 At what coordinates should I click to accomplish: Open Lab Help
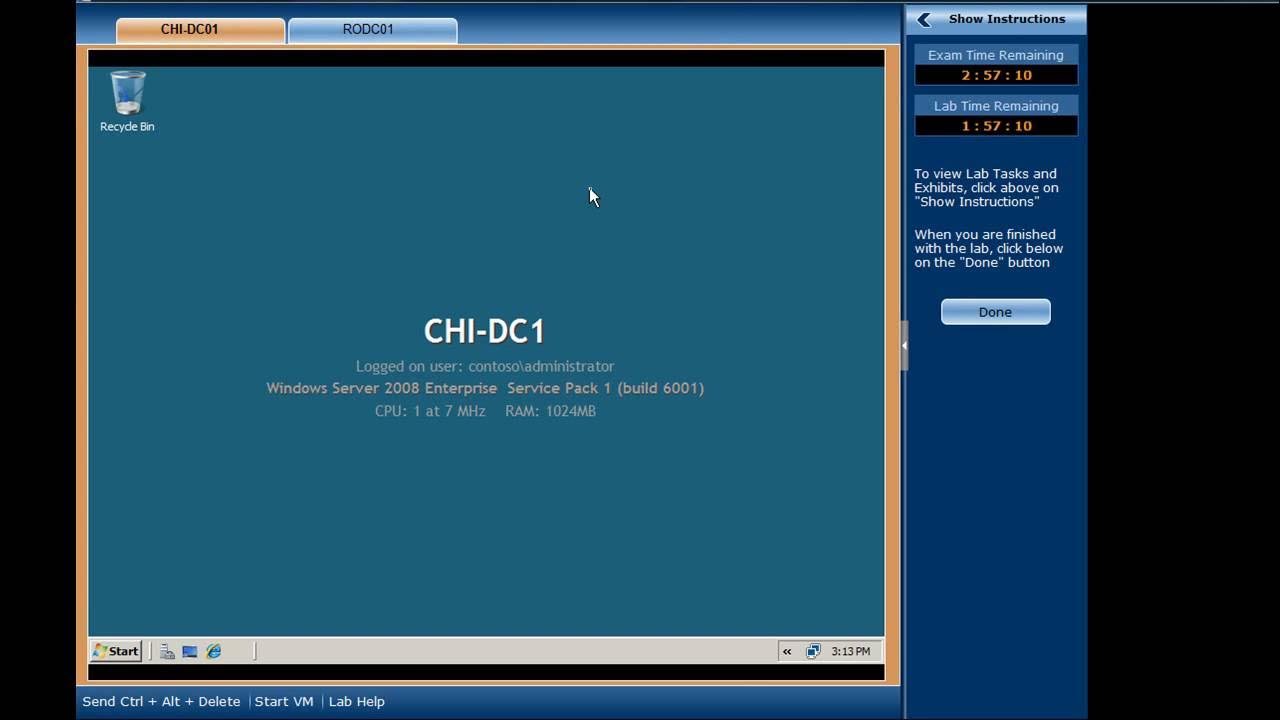point(357,702)
